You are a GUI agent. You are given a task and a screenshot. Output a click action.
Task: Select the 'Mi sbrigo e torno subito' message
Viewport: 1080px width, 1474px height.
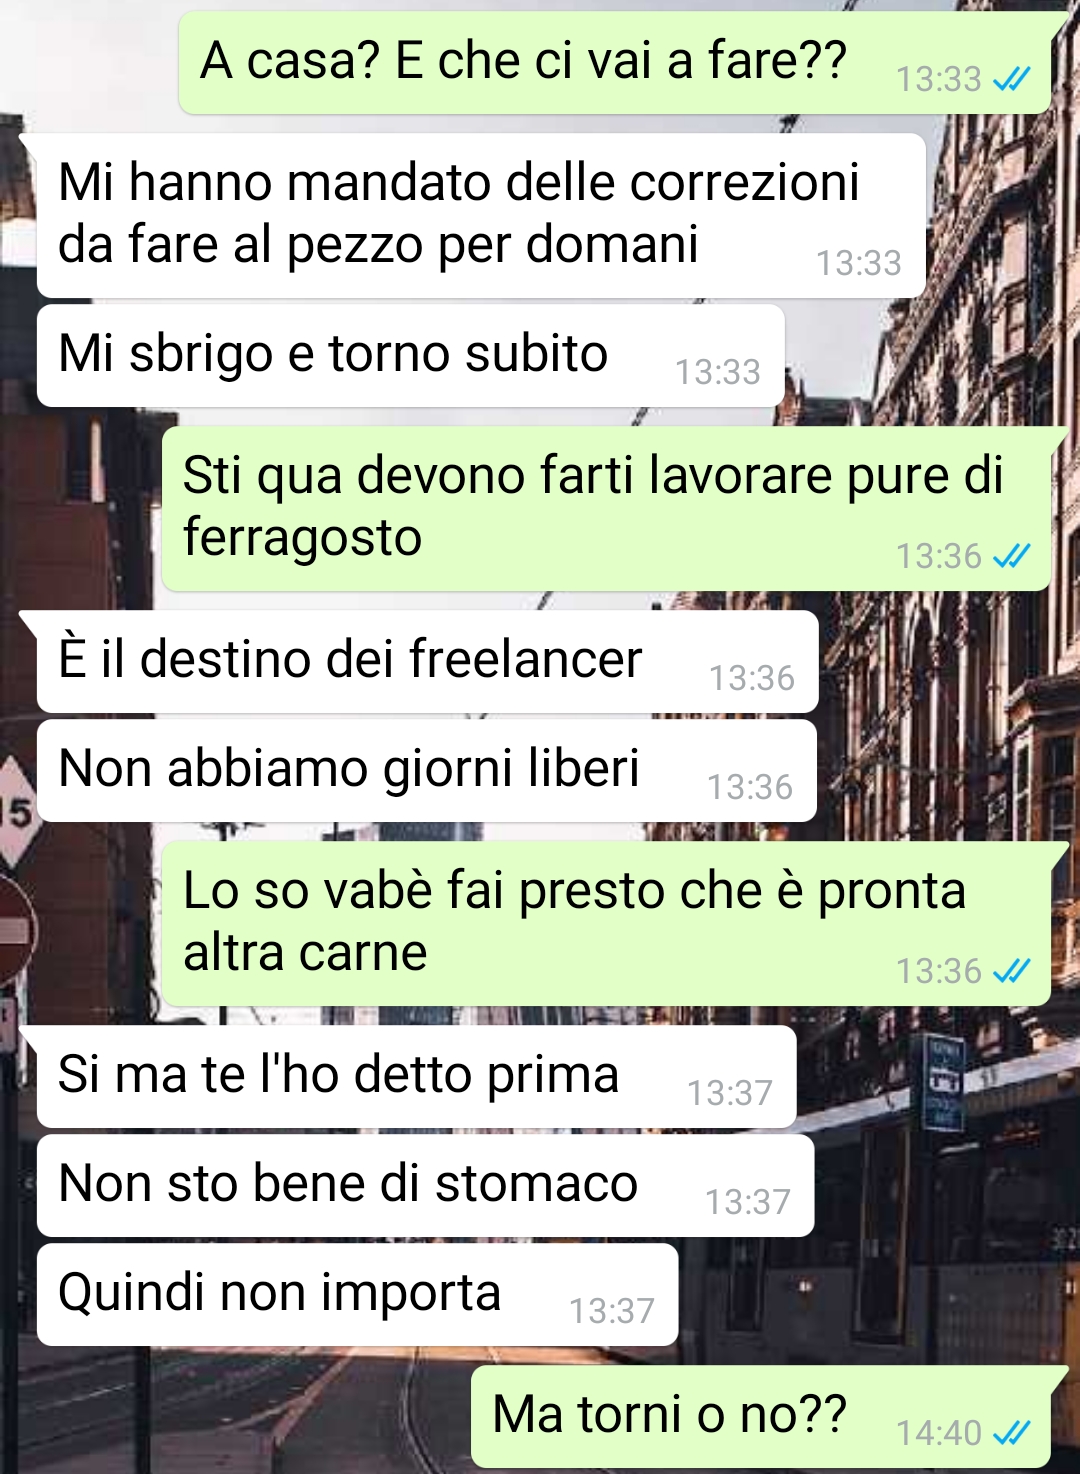click(x=411, y=356)
